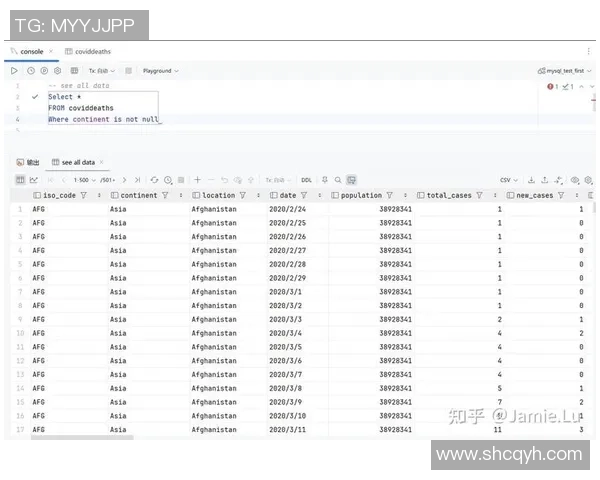Open query history clock icon
This screenshot has width=600, height=480.
click(x=31, y=71)
